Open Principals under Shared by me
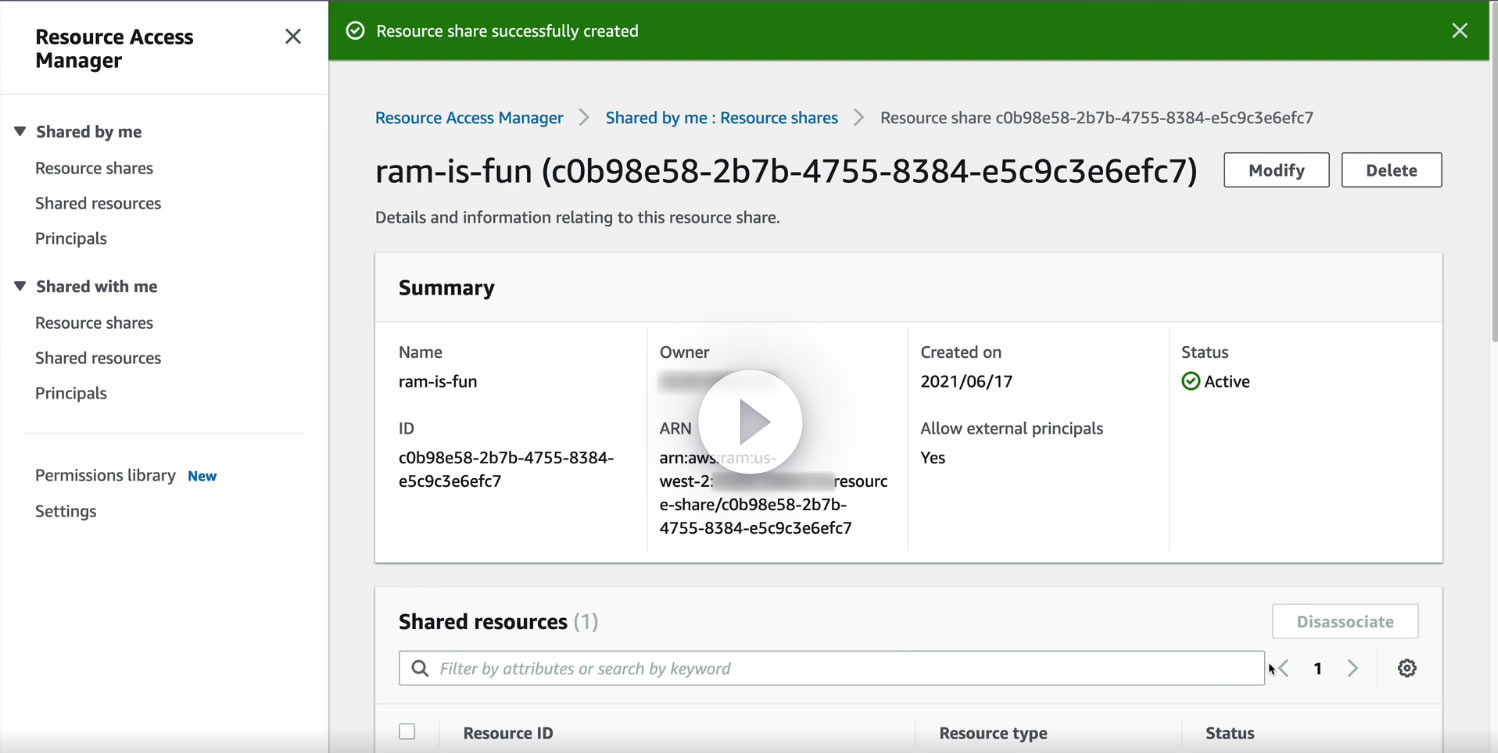 pyautogui.click(x=71, y=238)
